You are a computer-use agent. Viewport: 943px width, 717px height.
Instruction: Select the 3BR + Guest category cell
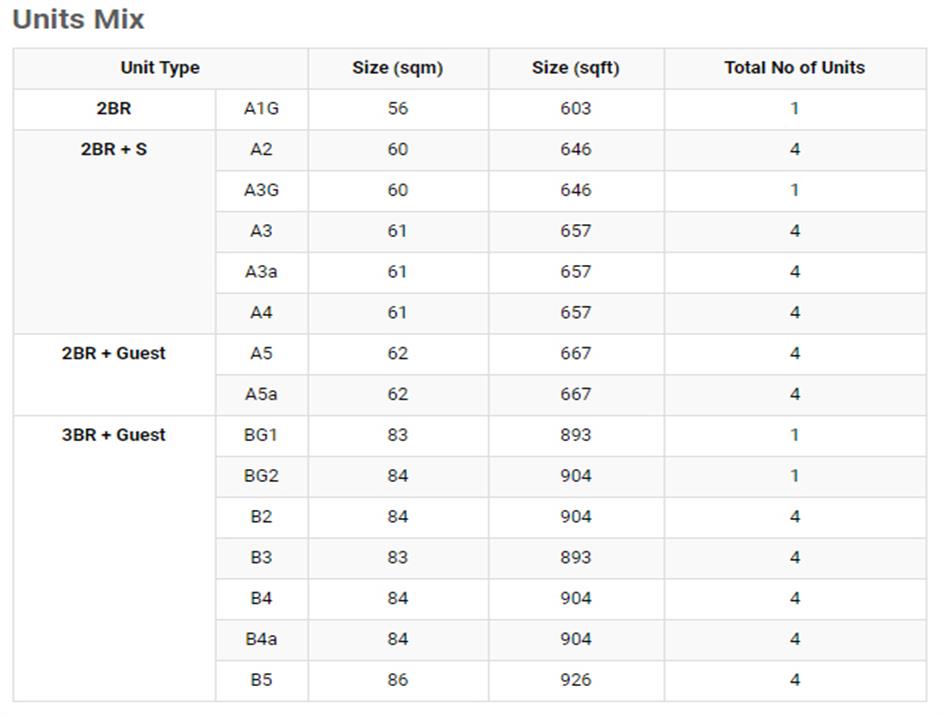click(114, 435)
